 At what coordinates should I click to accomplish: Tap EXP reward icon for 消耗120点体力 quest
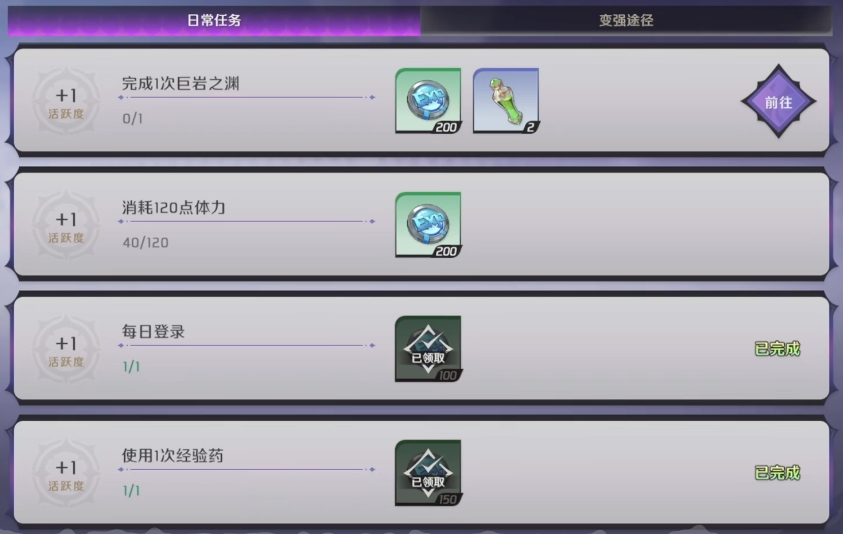point(428,225)
